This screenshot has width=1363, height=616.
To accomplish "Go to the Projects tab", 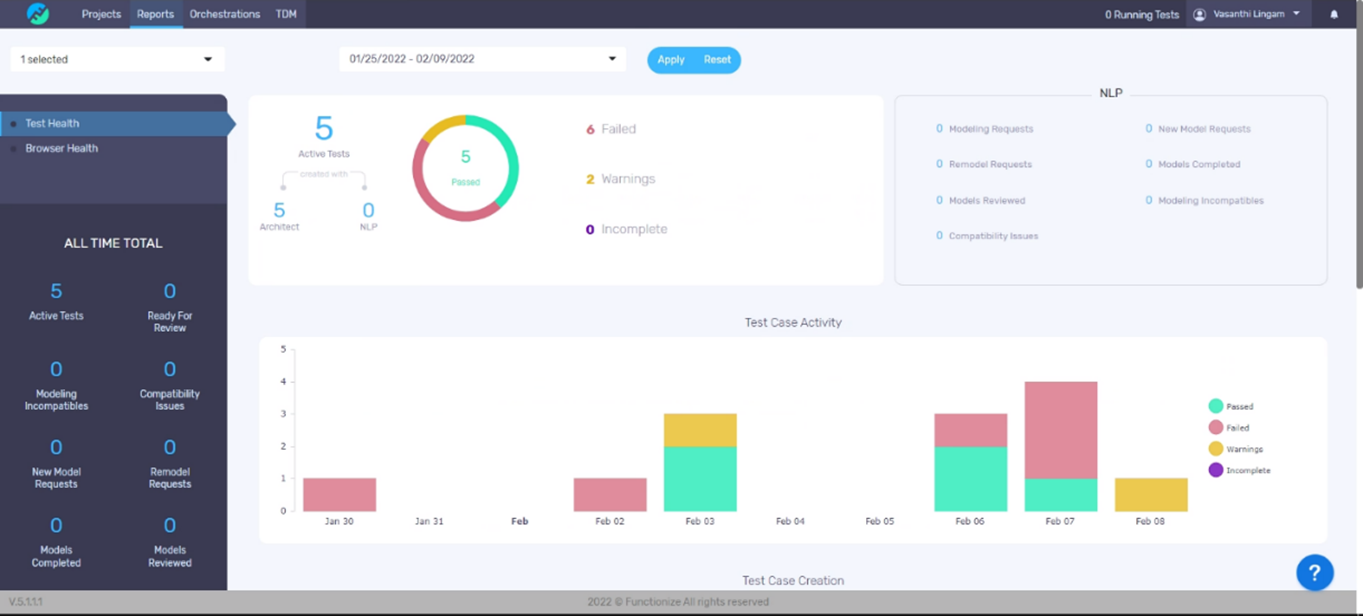I will pos(101,14).
